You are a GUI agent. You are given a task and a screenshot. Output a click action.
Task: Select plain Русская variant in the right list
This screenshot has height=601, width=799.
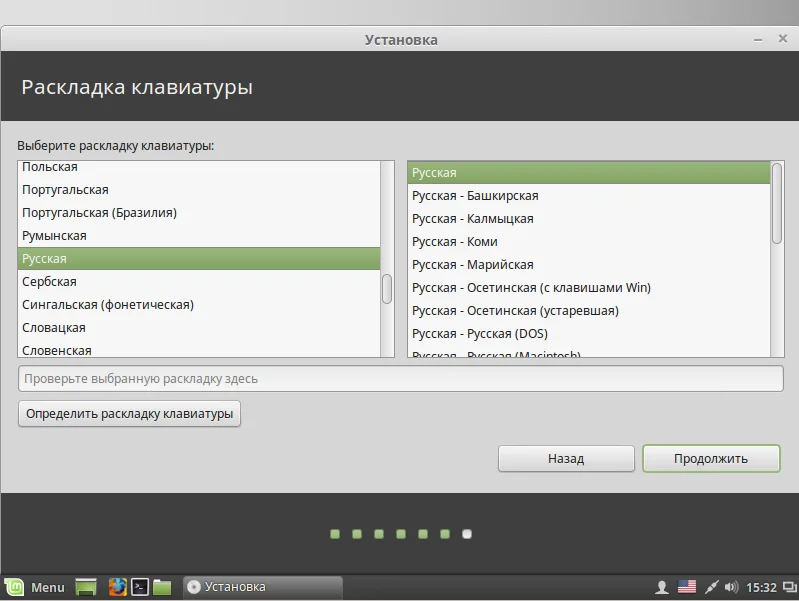click(589, 173)
